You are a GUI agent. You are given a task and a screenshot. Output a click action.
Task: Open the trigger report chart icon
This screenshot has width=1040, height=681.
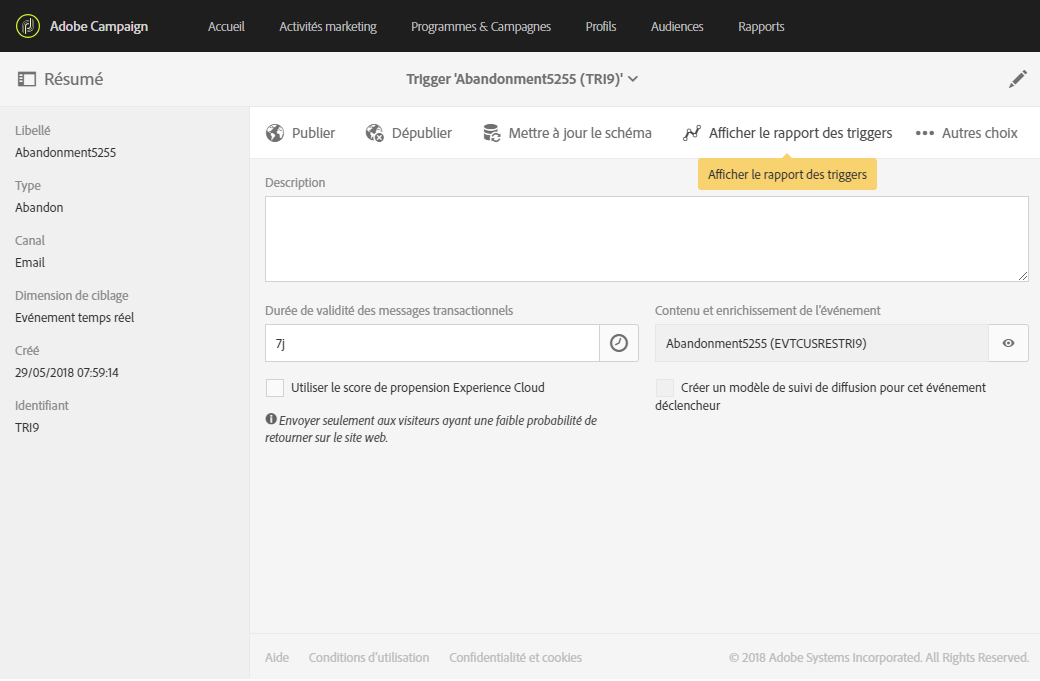pyautogui.click(x=692, y=133)
